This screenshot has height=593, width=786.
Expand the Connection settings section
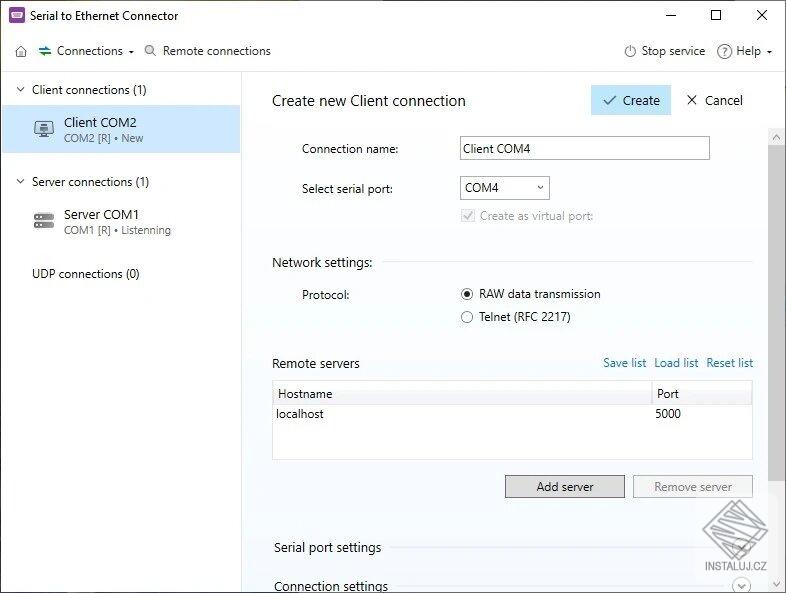(x=741, y=586)
